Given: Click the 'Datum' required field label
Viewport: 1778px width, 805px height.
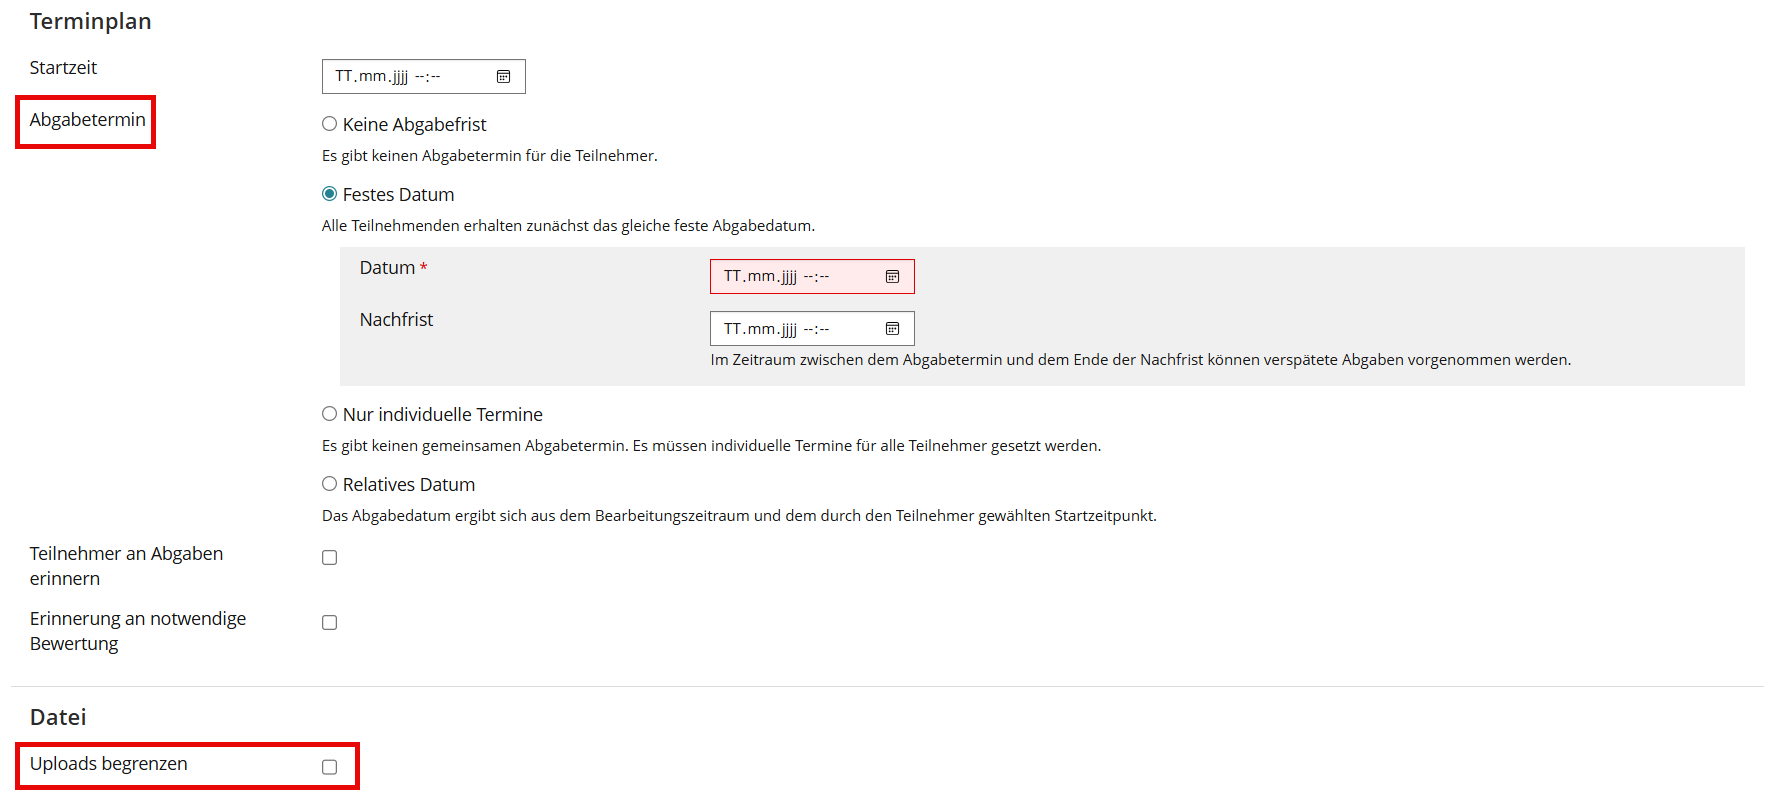Looking at the screenshot, I should pos(387,268).
